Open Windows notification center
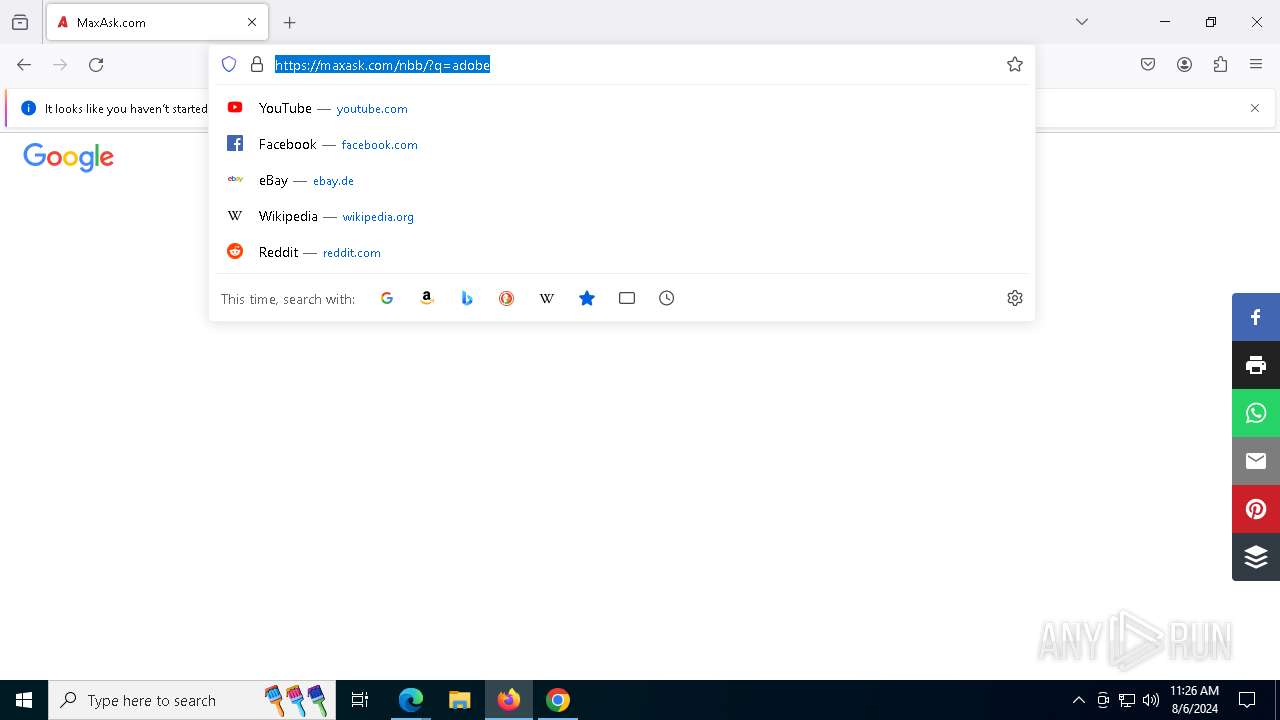 pos(1247,700)
